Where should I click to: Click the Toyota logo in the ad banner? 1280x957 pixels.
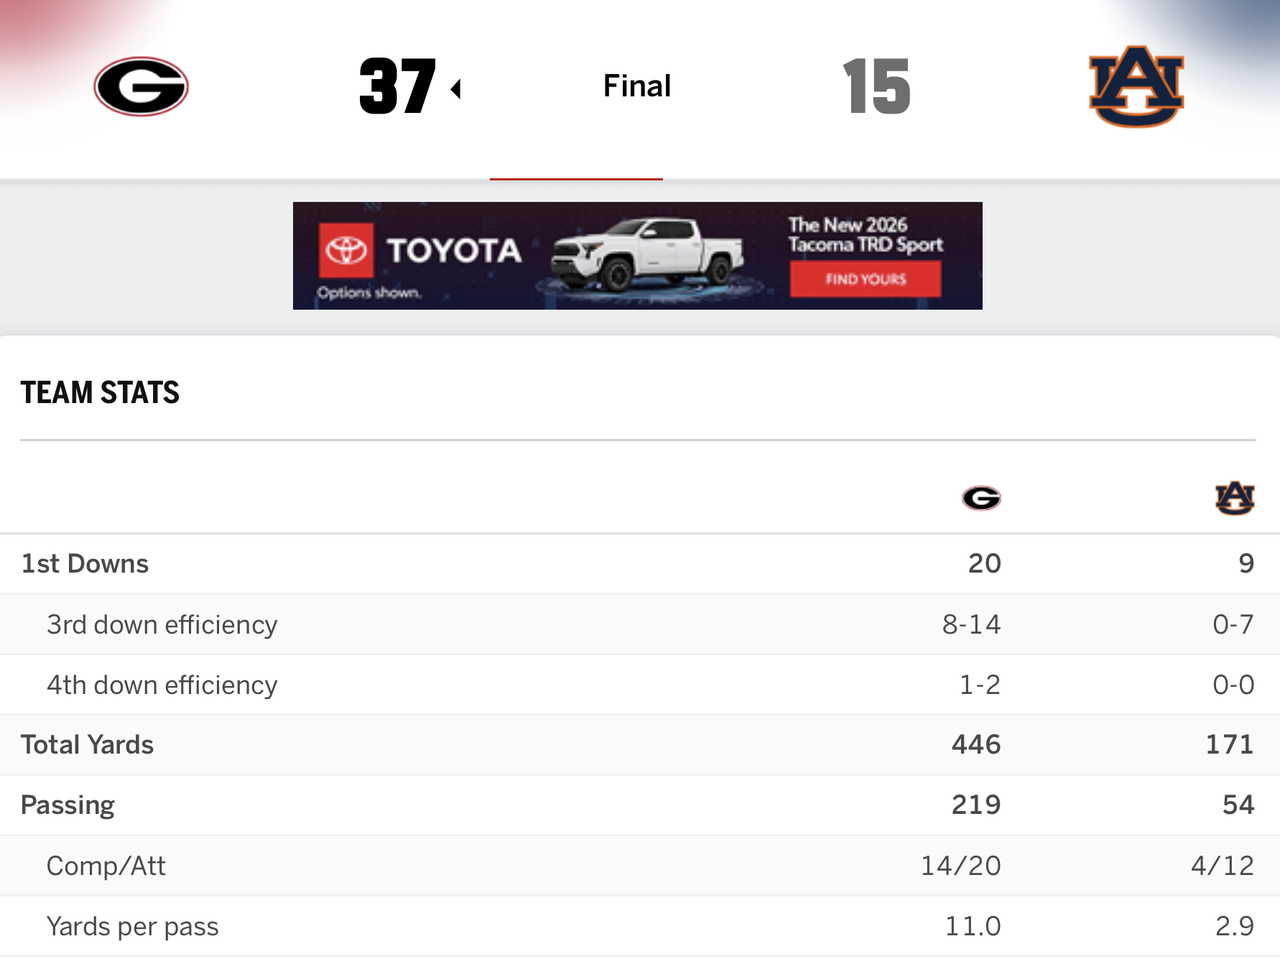click(x=346, y=250)
